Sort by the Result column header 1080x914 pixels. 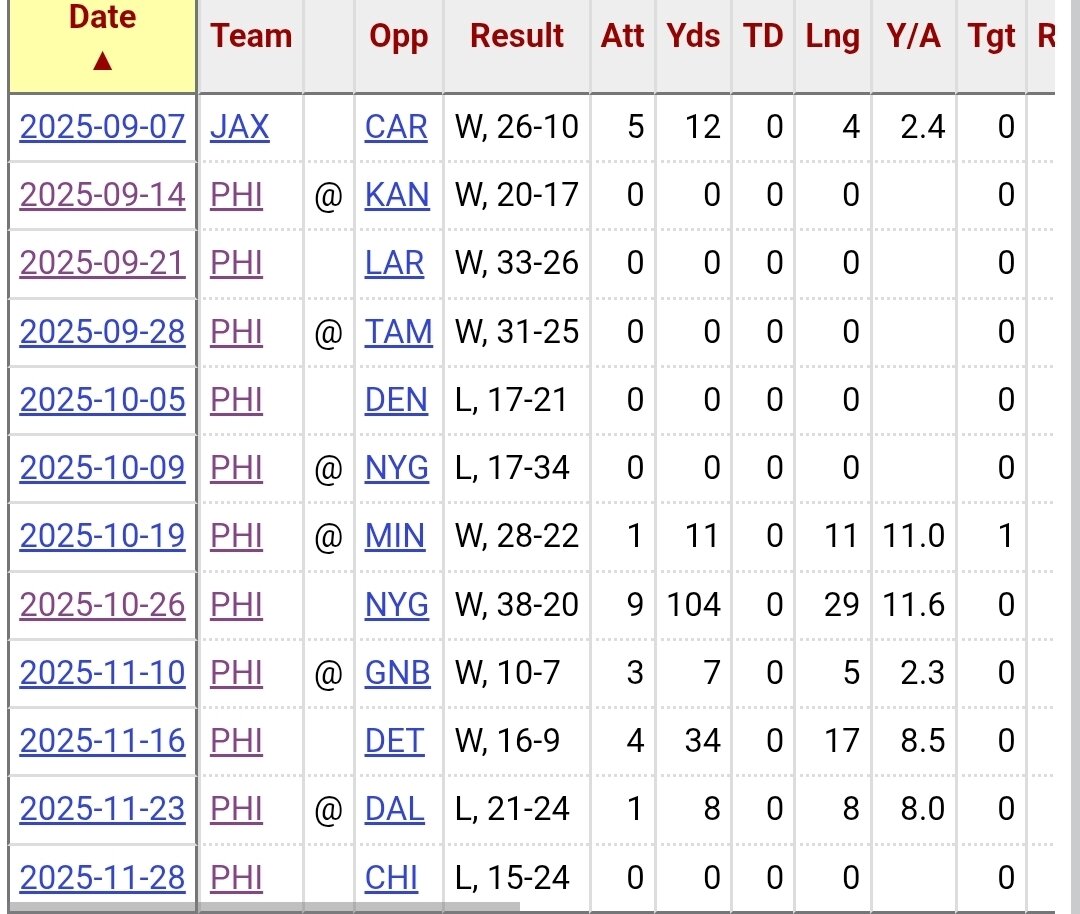click(517, 37)
